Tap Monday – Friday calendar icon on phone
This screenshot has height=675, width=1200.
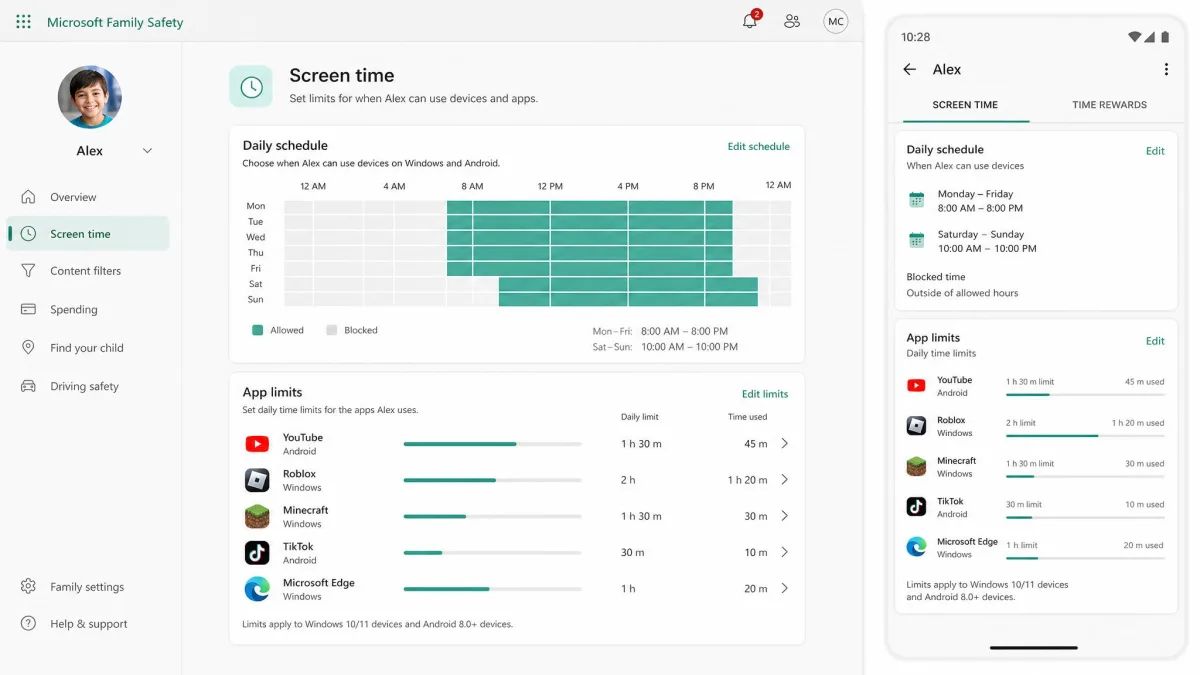pyautogui.click(x=916, y=200)
